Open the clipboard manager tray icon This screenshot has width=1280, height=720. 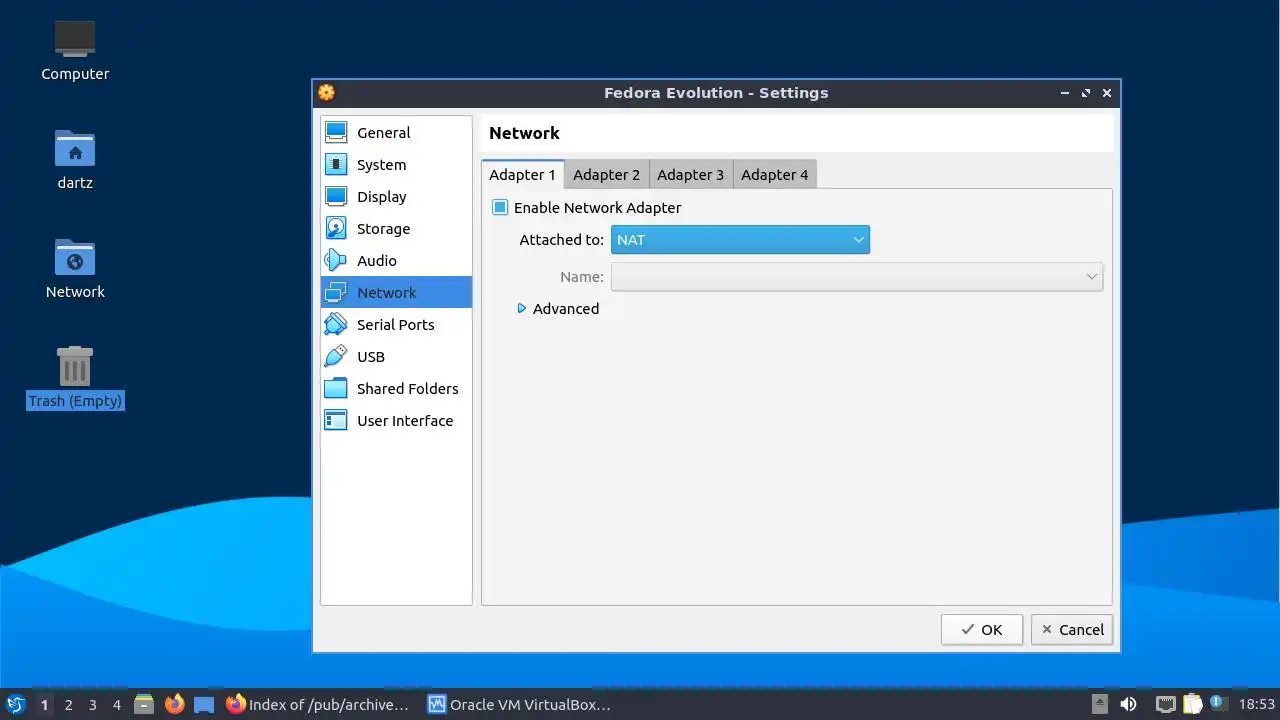point(1192,705)
